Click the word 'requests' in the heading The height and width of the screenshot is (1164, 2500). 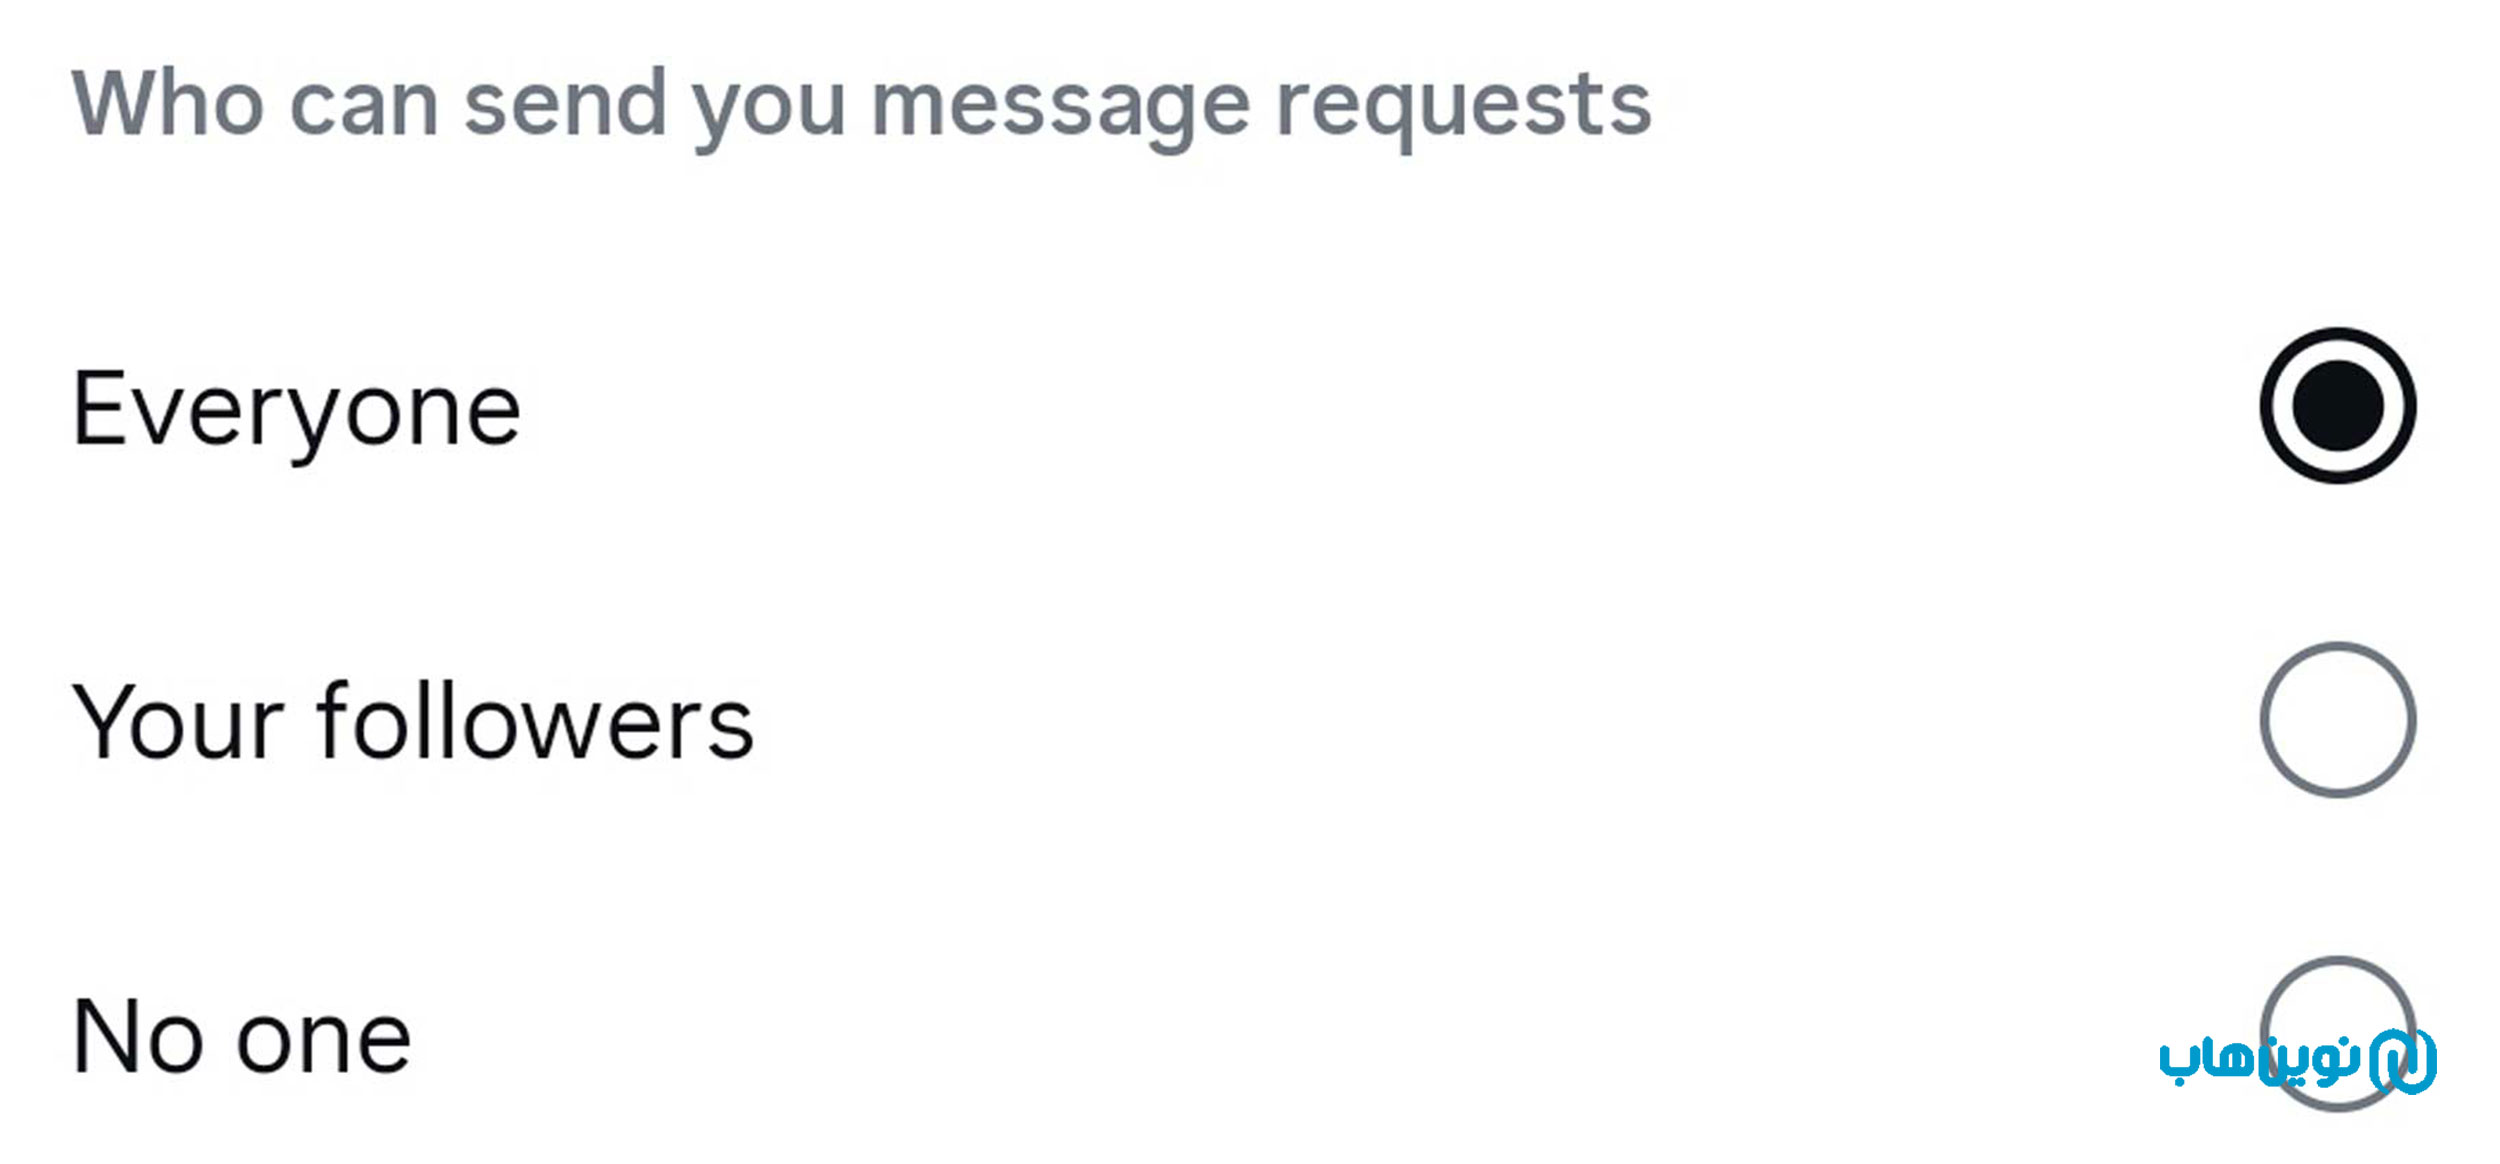pyautogui.click(x=1463, y=108)
